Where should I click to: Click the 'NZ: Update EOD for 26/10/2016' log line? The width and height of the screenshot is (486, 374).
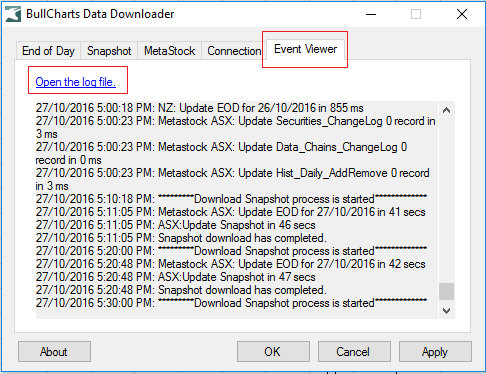tap(199, 108)
